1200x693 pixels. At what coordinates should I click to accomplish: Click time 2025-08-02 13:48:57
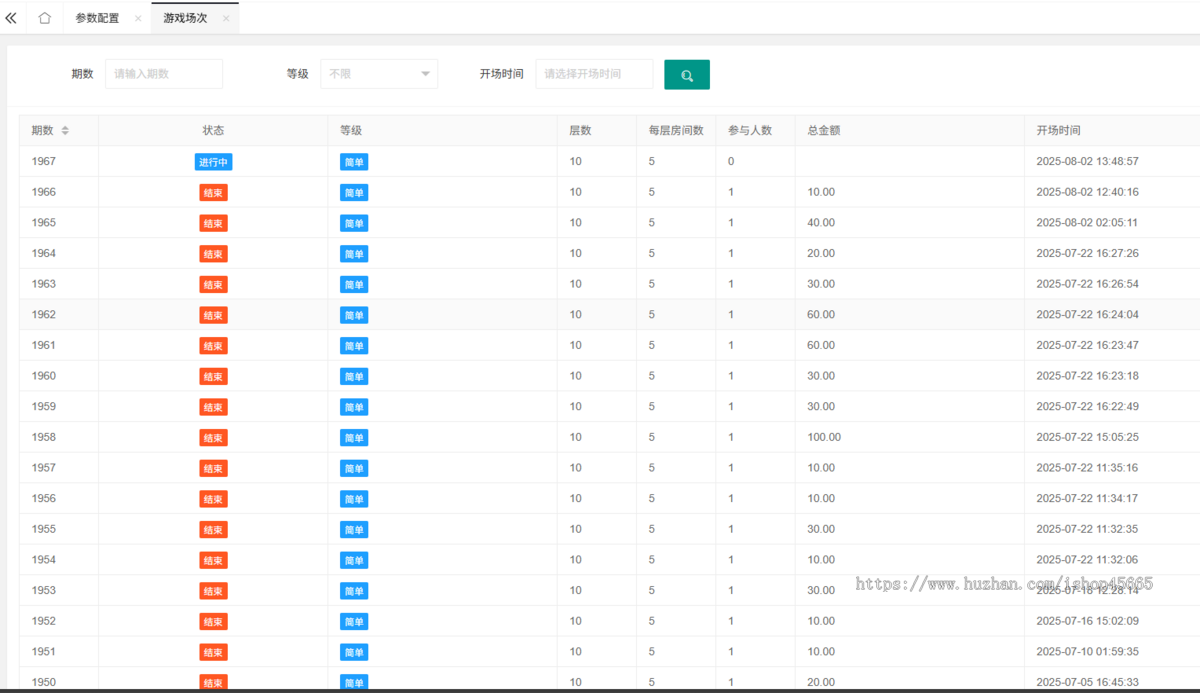pos(1087,162)
